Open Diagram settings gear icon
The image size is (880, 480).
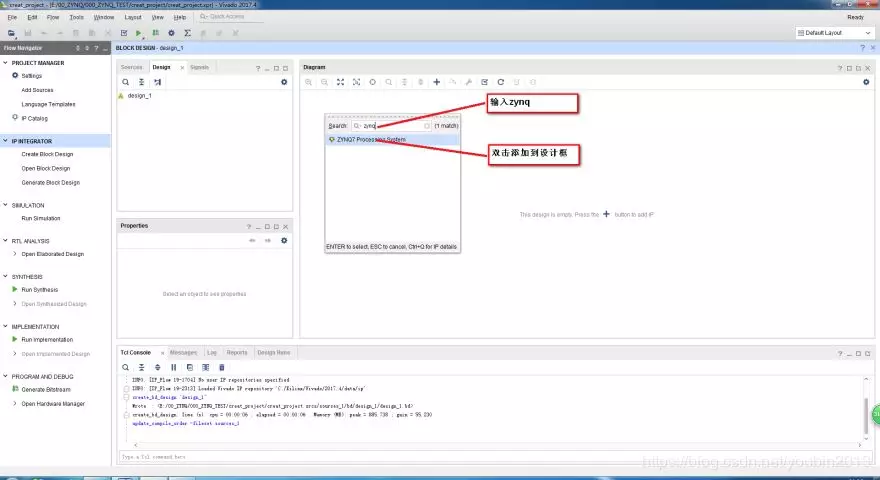866,82
